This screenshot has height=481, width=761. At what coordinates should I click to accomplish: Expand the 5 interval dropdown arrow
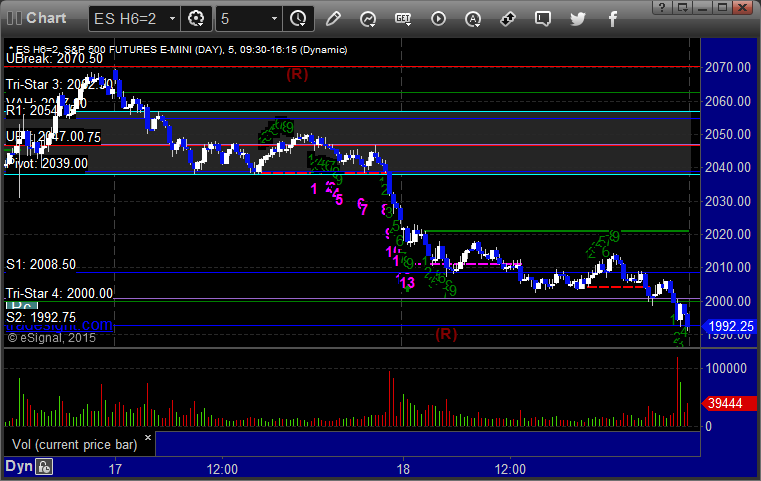pos(274,19)
